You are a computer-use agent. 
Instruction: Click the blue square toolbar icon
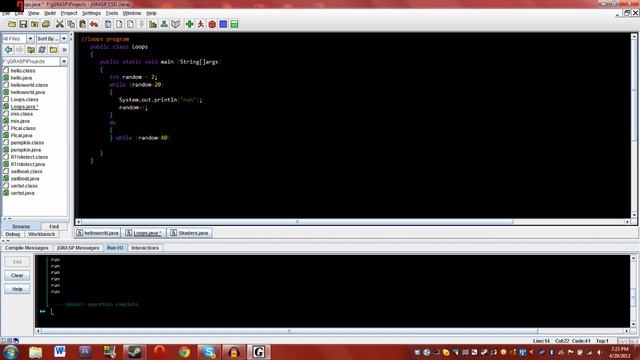coord(223,24)
